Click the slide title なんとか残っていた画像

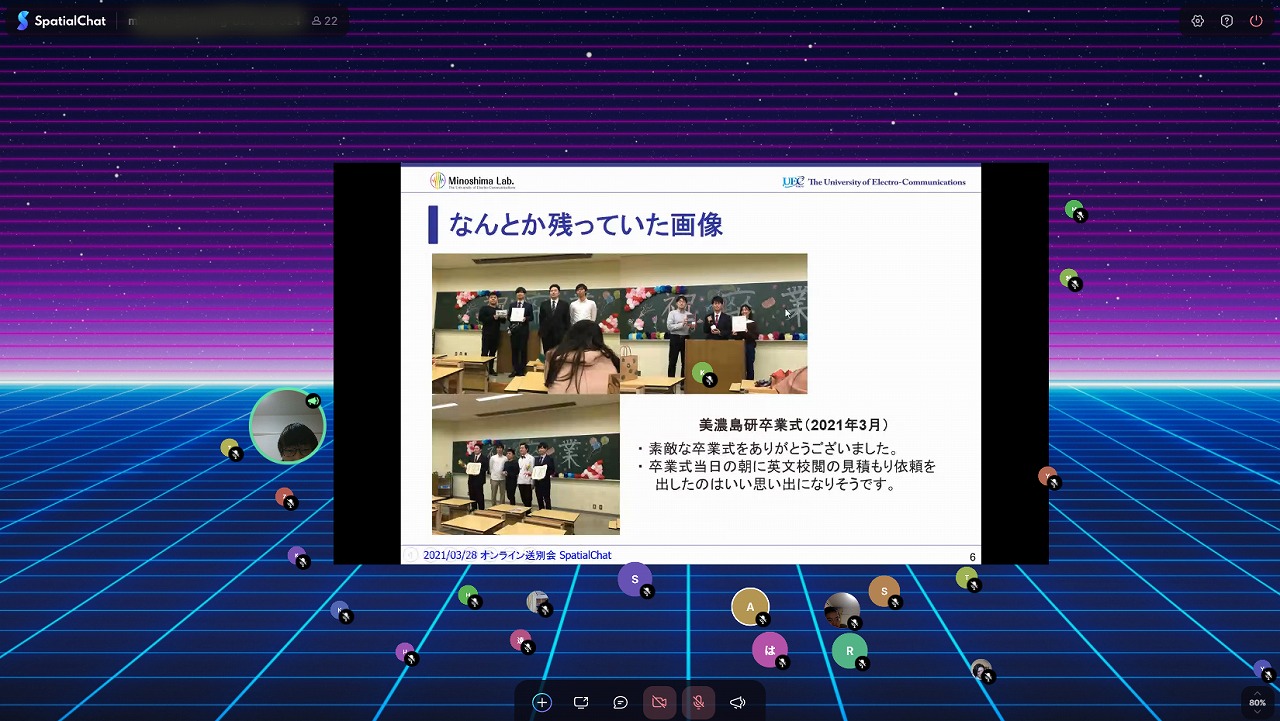click(x=586, y=224)
